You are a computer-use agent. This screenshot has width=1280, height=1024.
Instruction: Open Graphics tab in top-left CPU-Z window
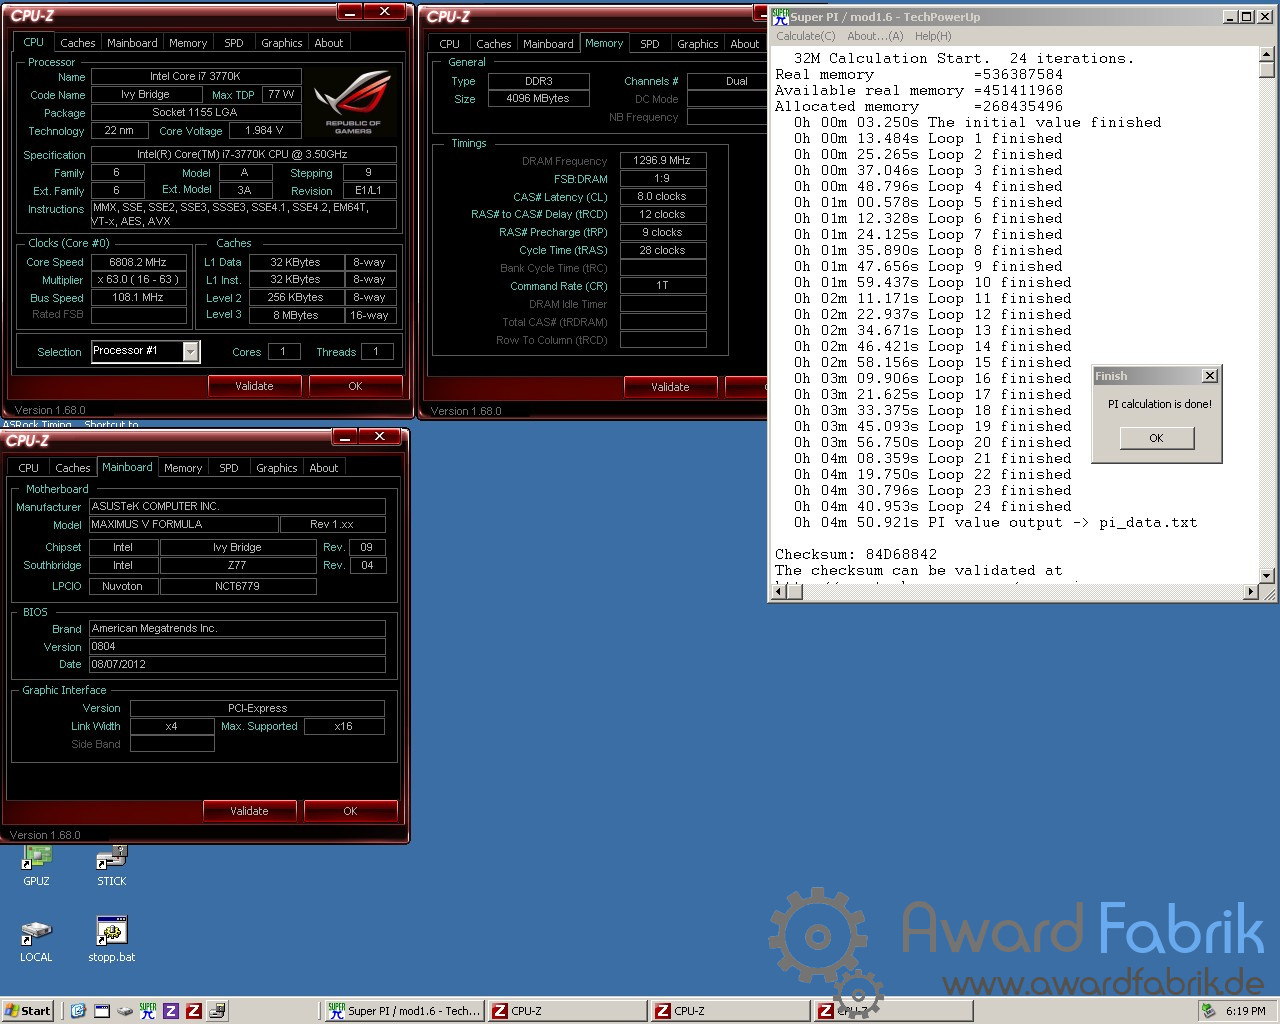point(281,43)
